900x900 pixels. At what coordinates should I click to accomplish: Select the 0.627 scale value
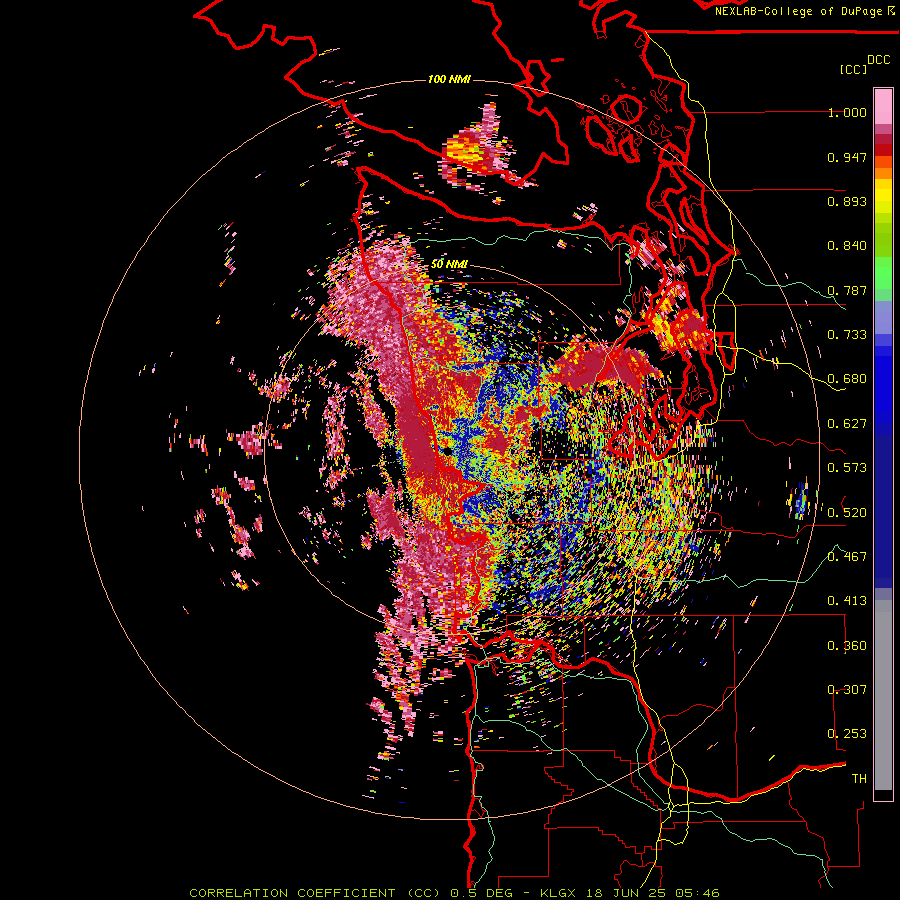pyautogui.click(x=847, y=424)
